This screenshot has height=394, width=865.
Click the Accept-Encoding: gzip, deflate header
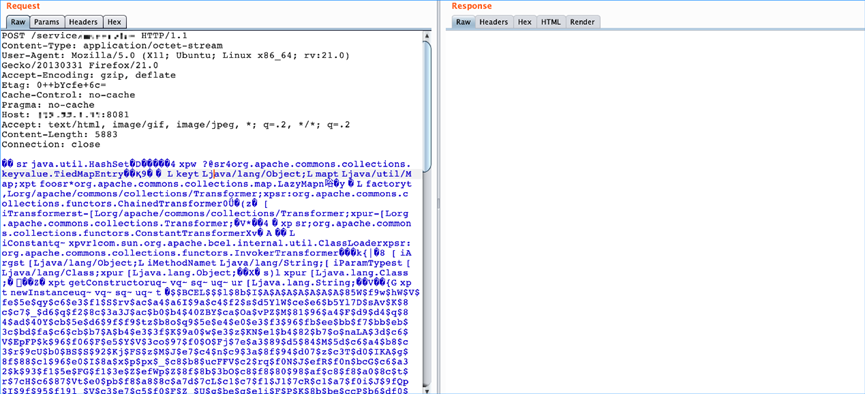pos(89,76)
